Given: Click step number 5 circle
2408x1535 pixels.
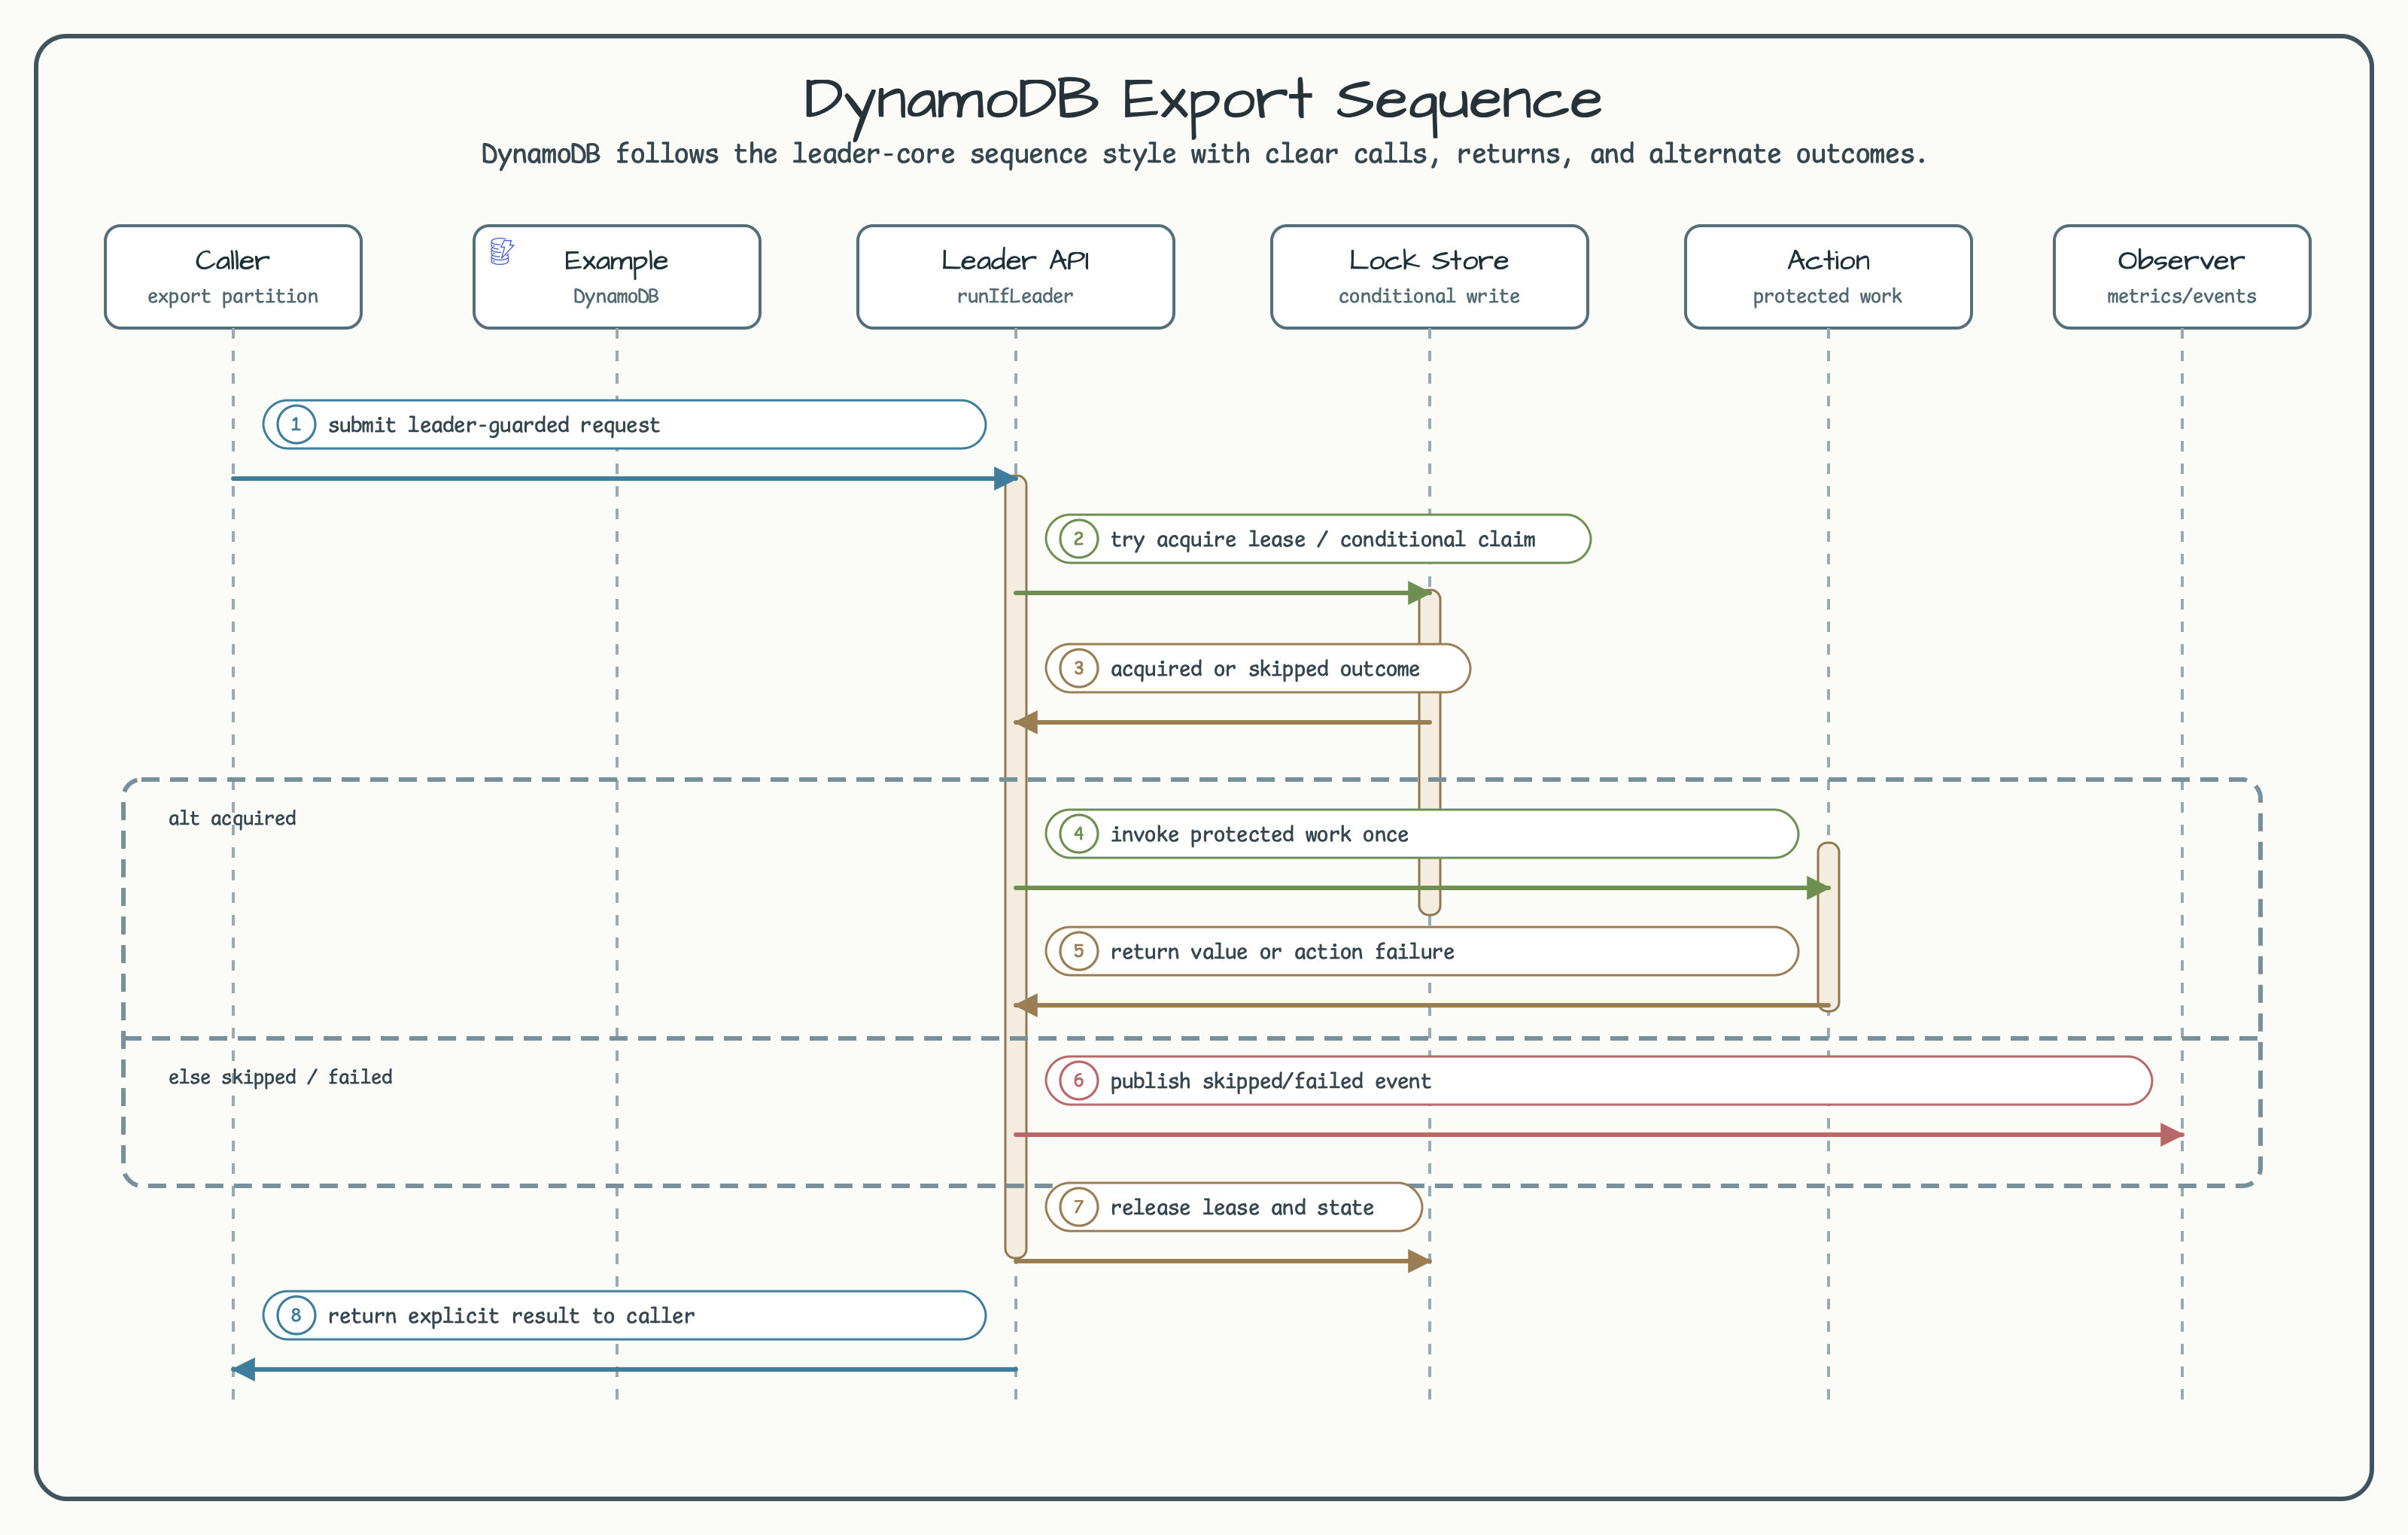Looking at the screenshot, I should pos(1078,951).
